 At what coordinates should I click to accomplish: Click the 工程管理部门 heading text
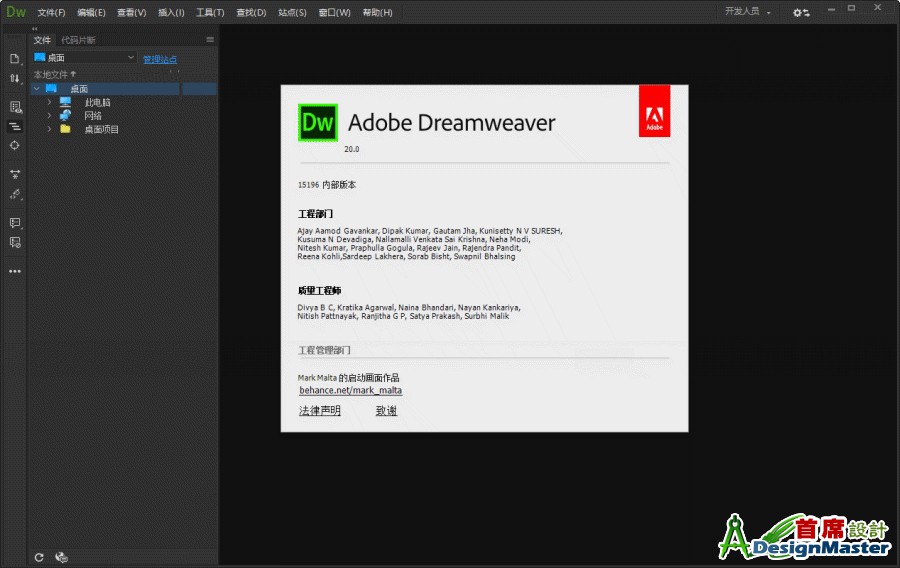click(x=324, y=350)
